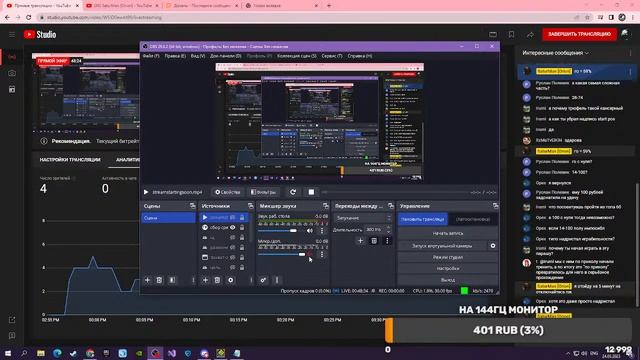Open webcam camera icon in YouTube Studio sidebar

(x=12, y=73)
